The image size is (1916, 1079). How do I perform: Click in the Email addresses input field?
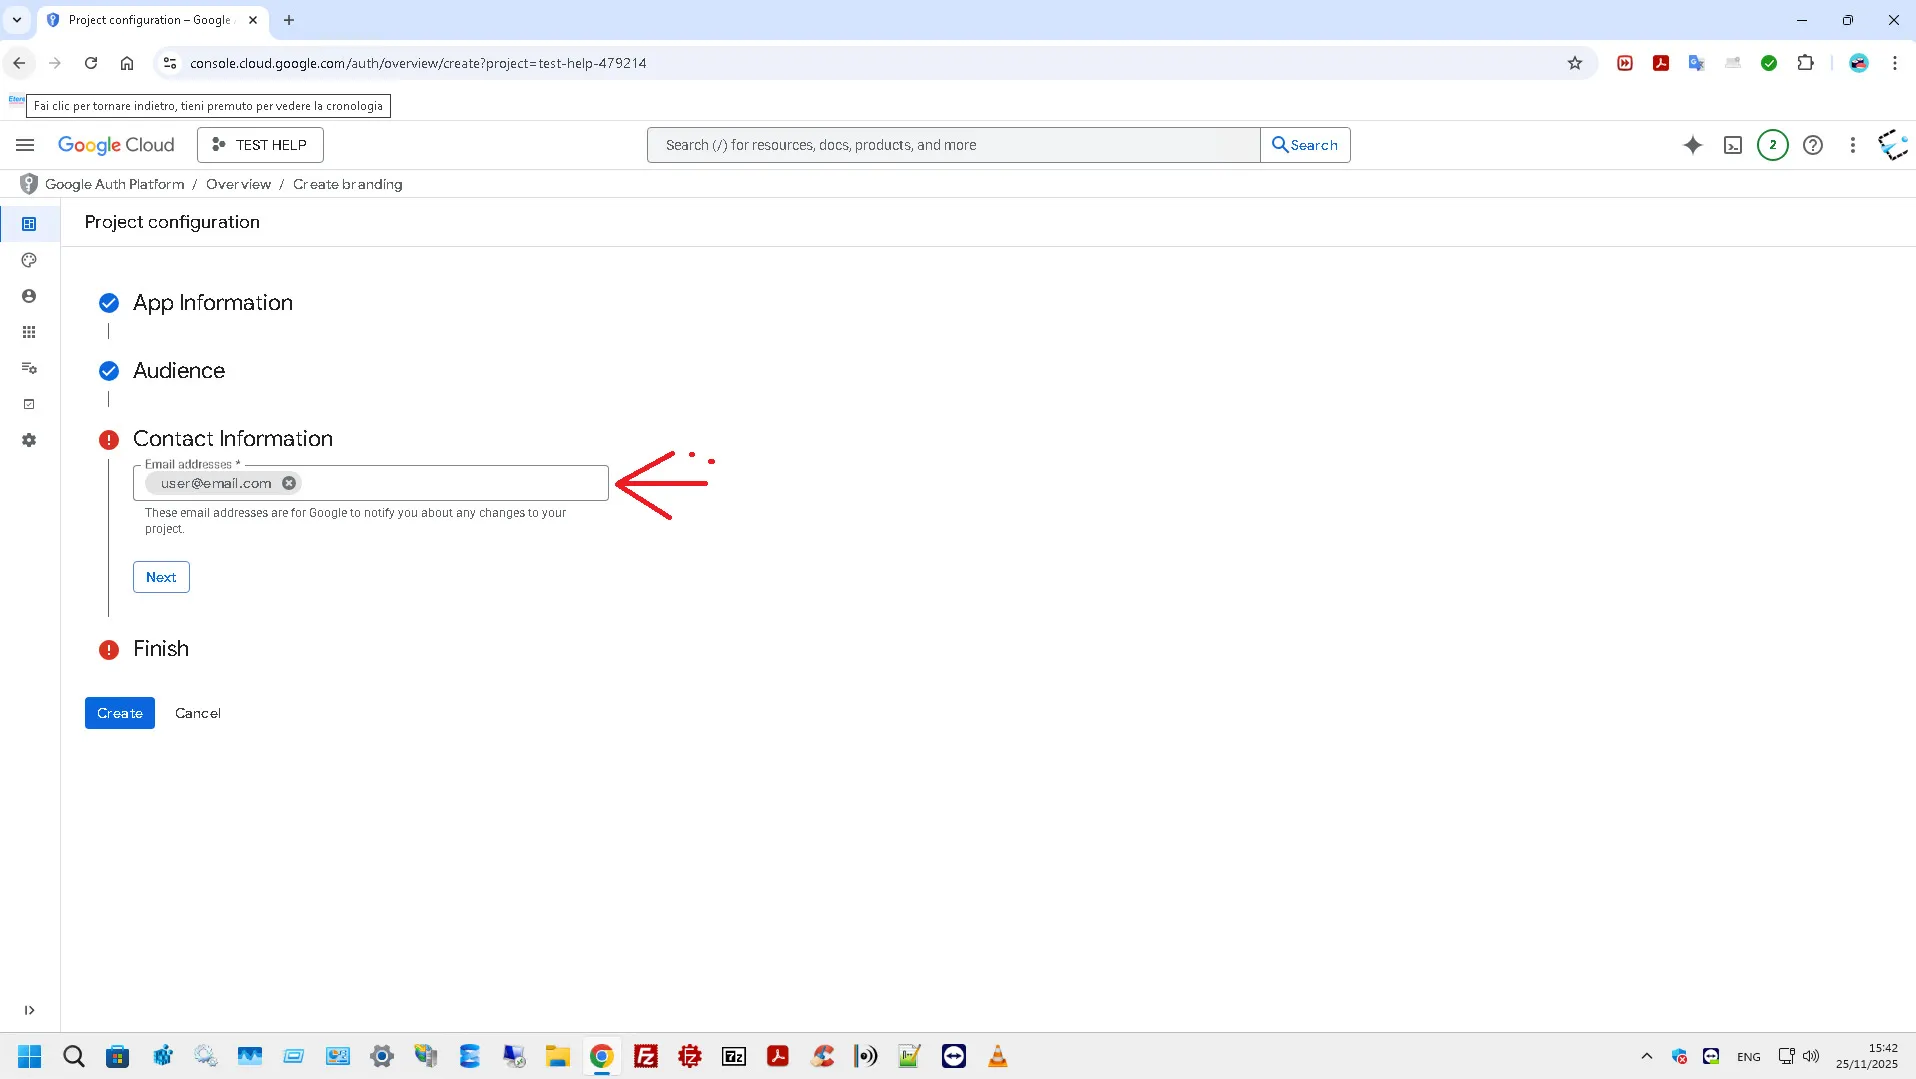point(450,483)
